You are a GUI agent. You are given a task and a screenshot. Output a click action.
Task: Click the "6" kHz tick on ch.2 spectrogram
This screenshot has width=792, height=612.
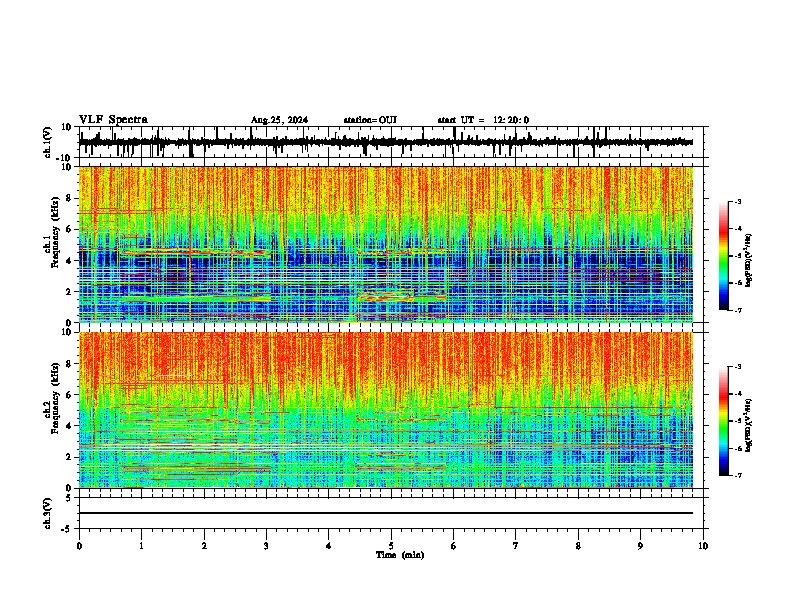70,395
